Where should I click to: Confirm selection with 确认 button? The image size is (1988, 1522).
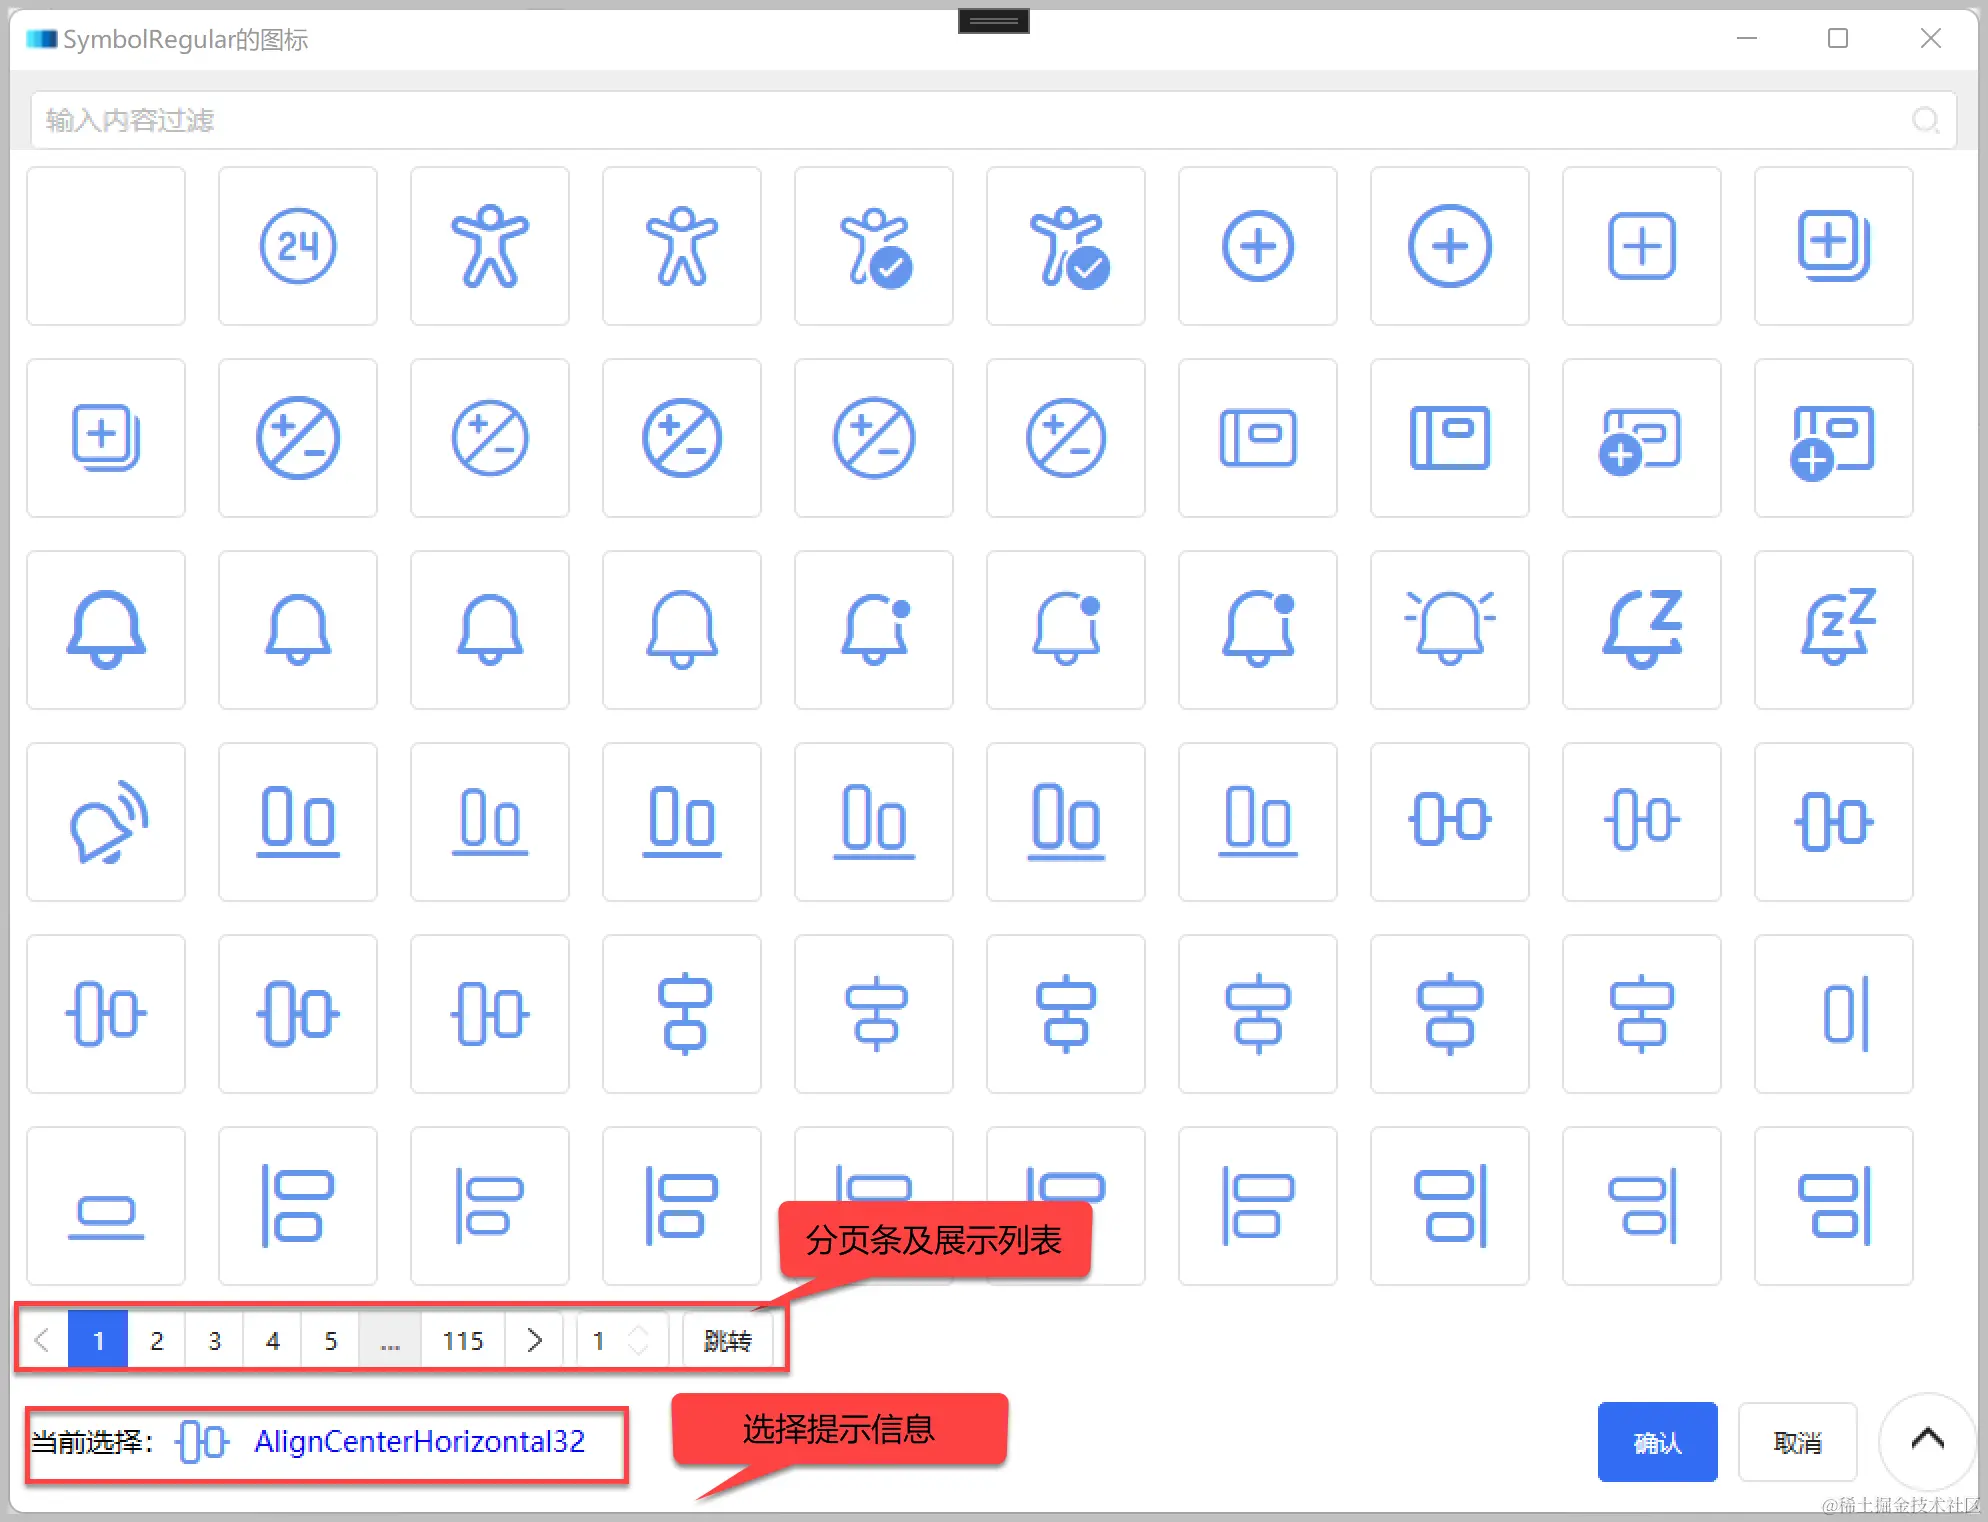[1656, 1442]
